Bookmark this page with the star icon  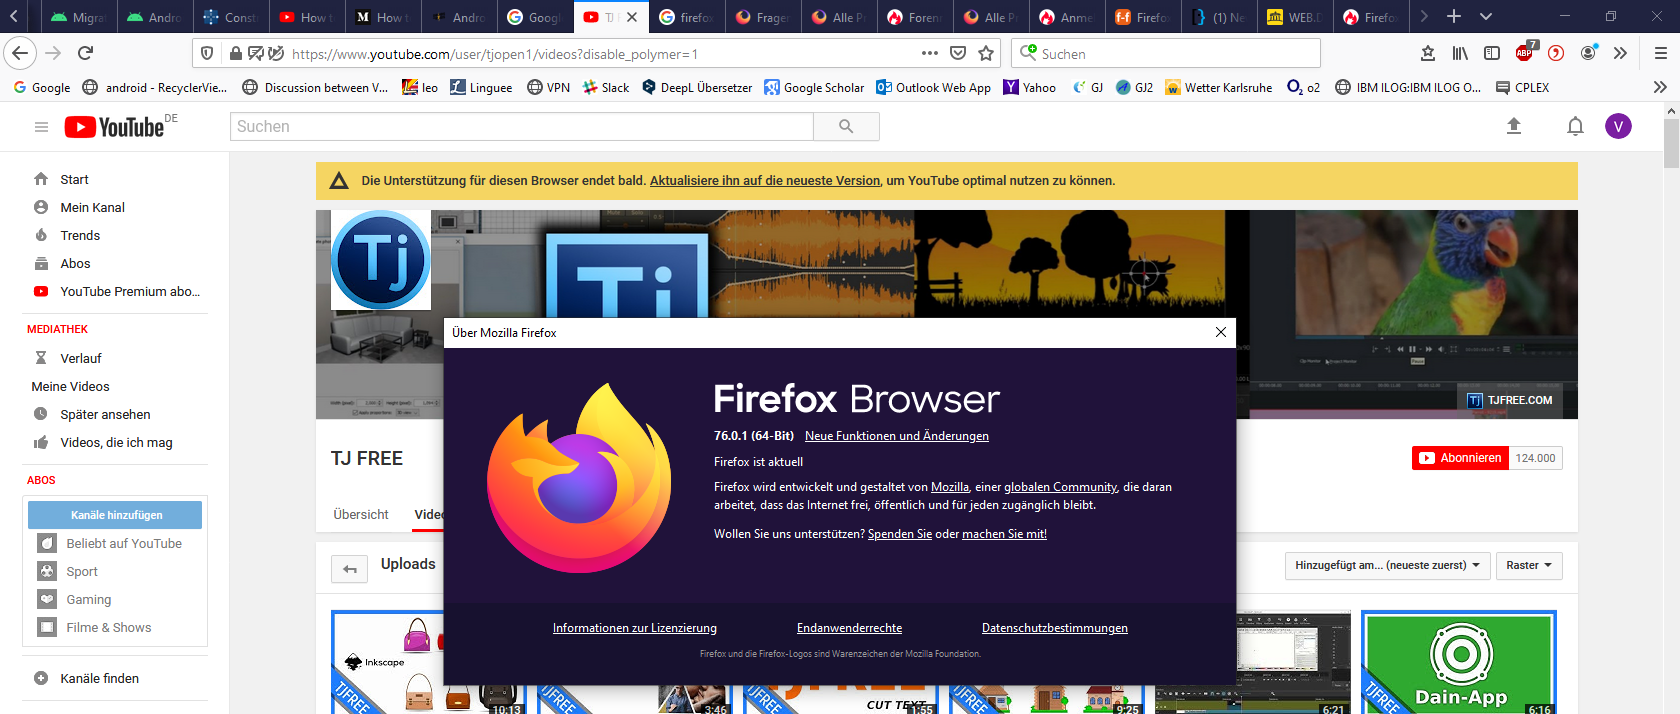[986, 53]
